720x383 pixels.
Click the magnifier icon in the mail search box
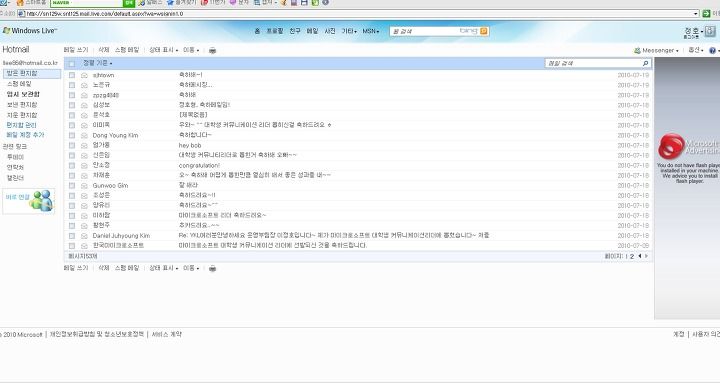tap(645, 63)
